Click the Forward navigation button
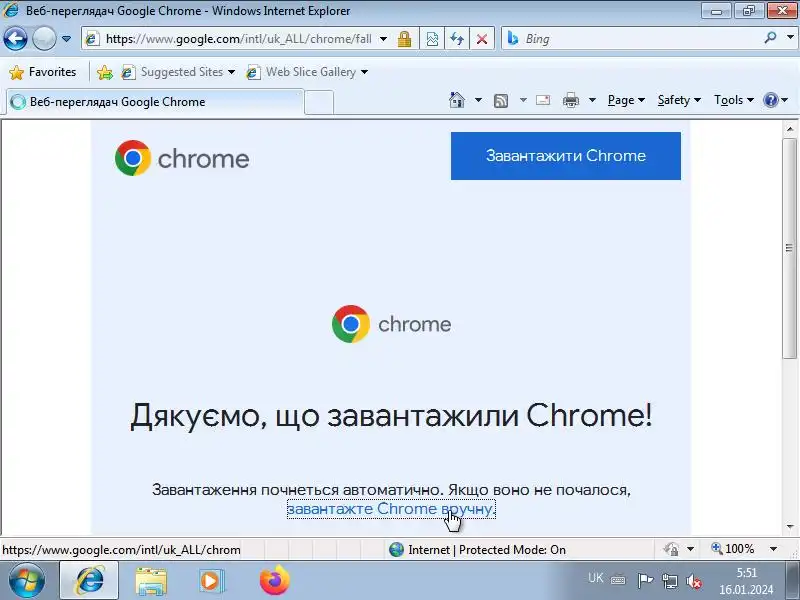The width and height of the screenshot is (800, 600). coord(44,39)
